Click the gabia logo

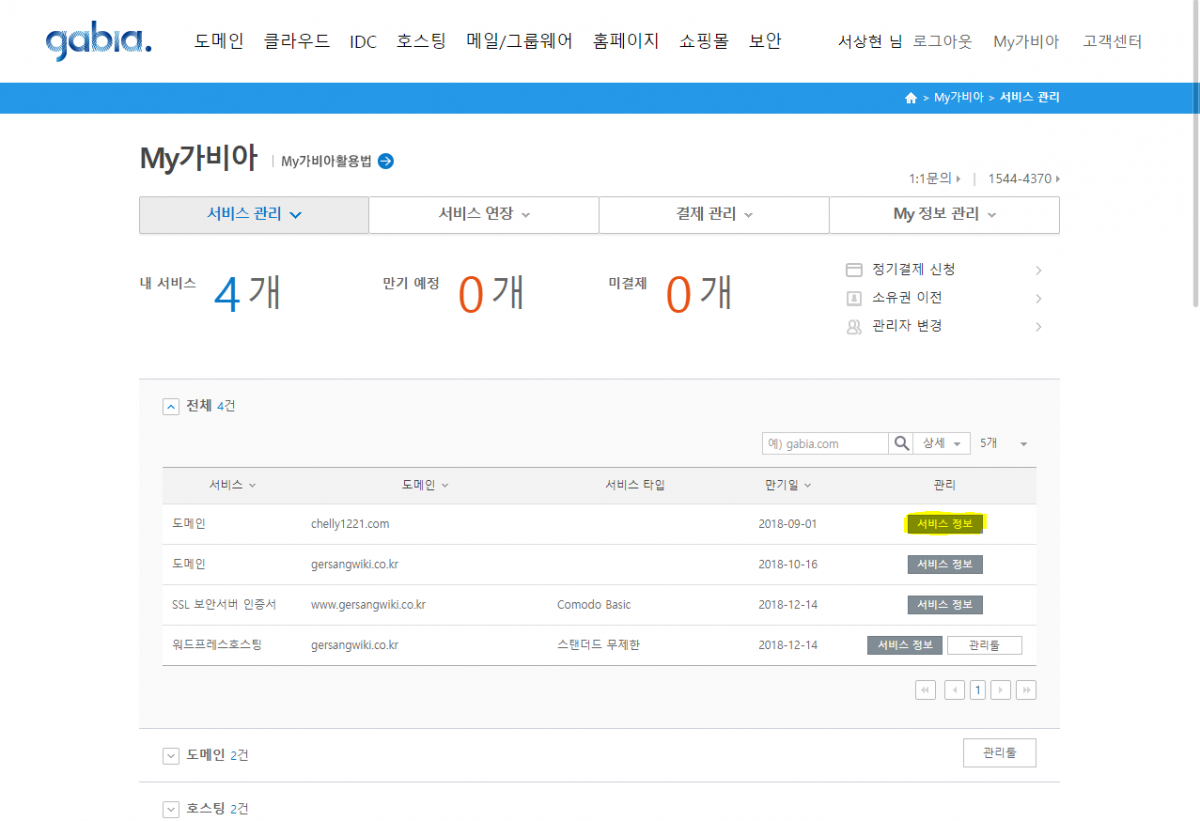click(x=98, y=42)
